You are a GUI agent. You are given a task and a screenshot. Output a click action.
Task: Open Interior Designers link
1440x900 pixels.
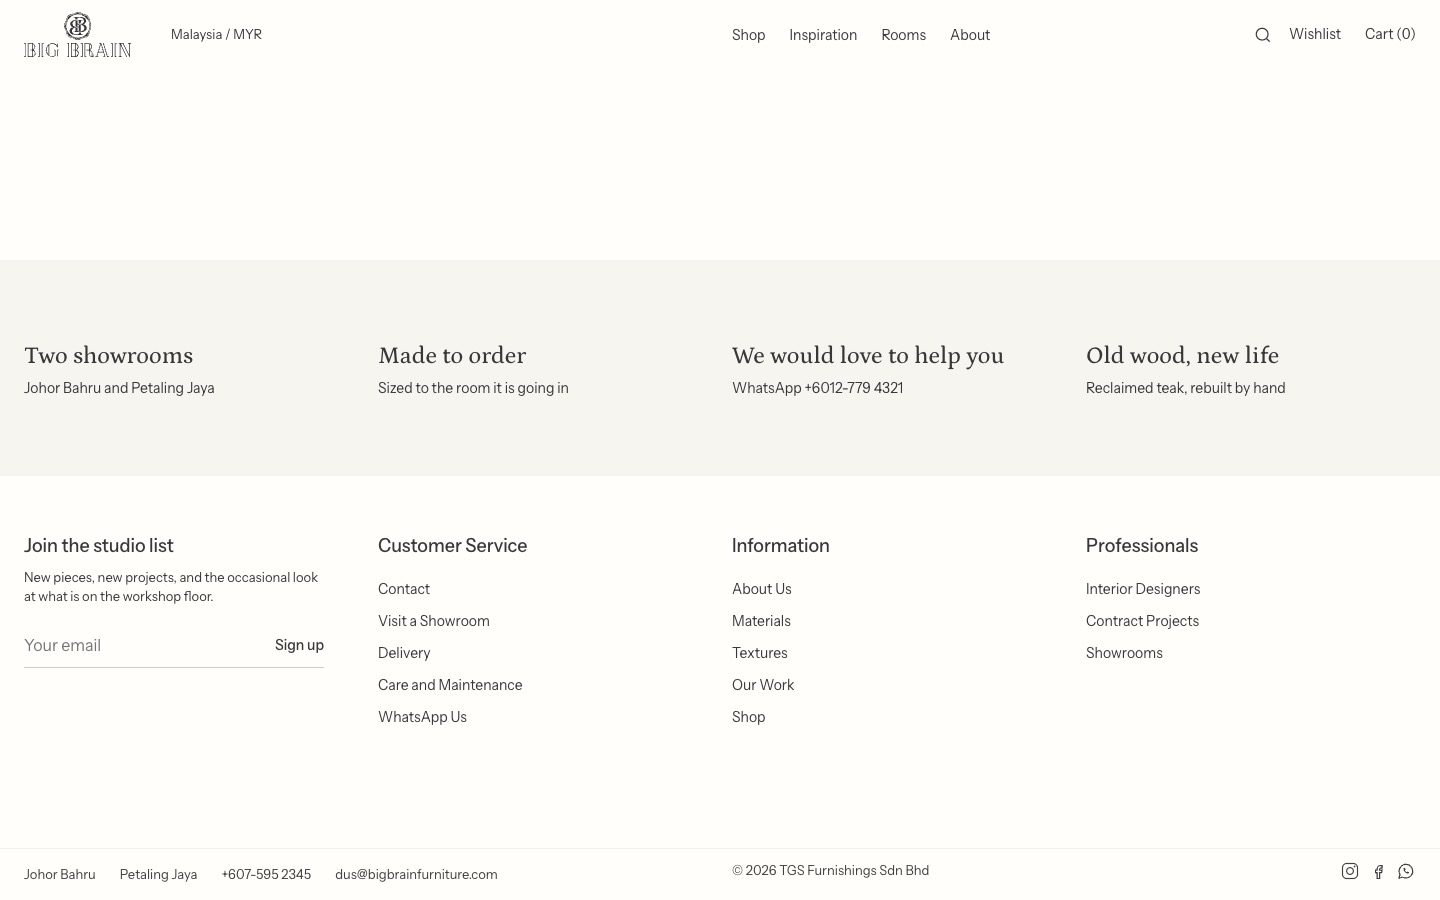pos(1143,589)
